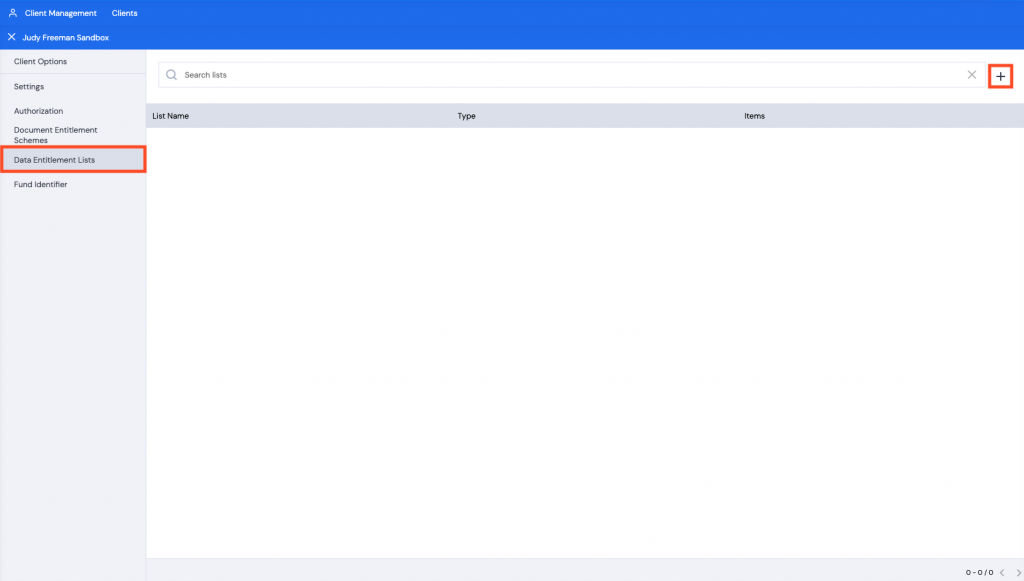Sort by List Name column header

(x=170, y=116)
